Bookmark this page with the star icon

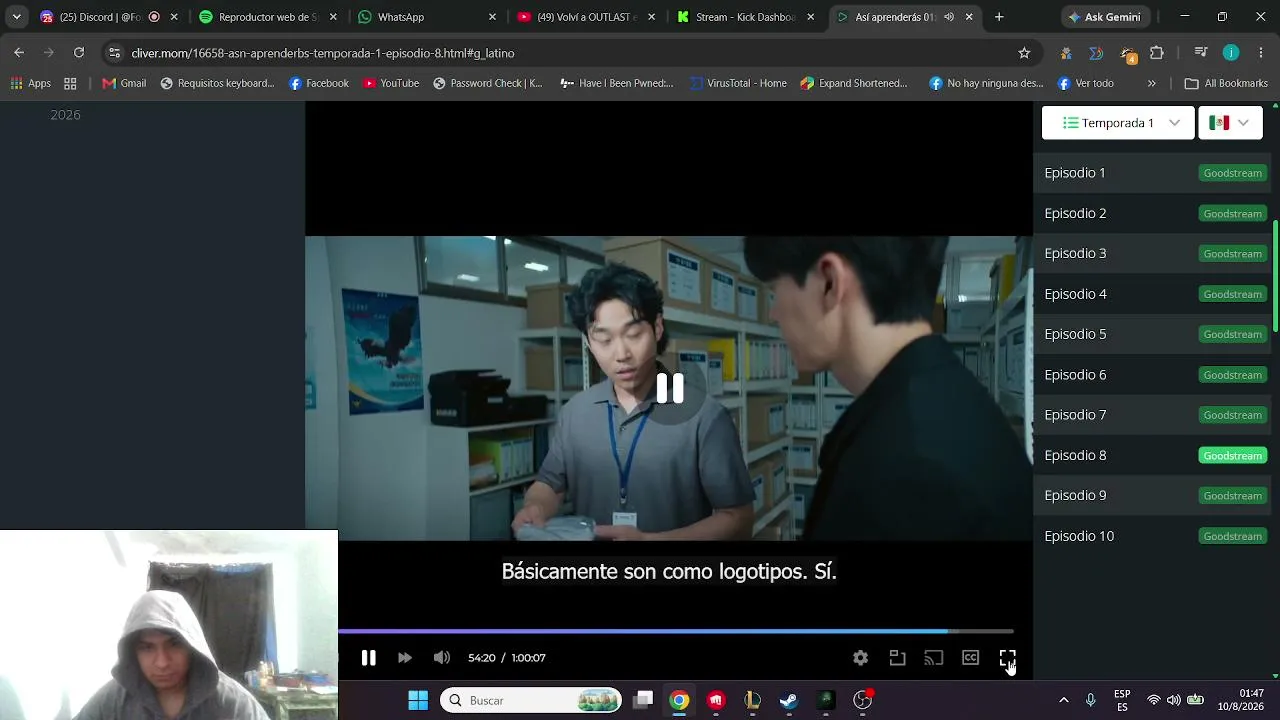pyautogui.click(x=1024, y=53)
